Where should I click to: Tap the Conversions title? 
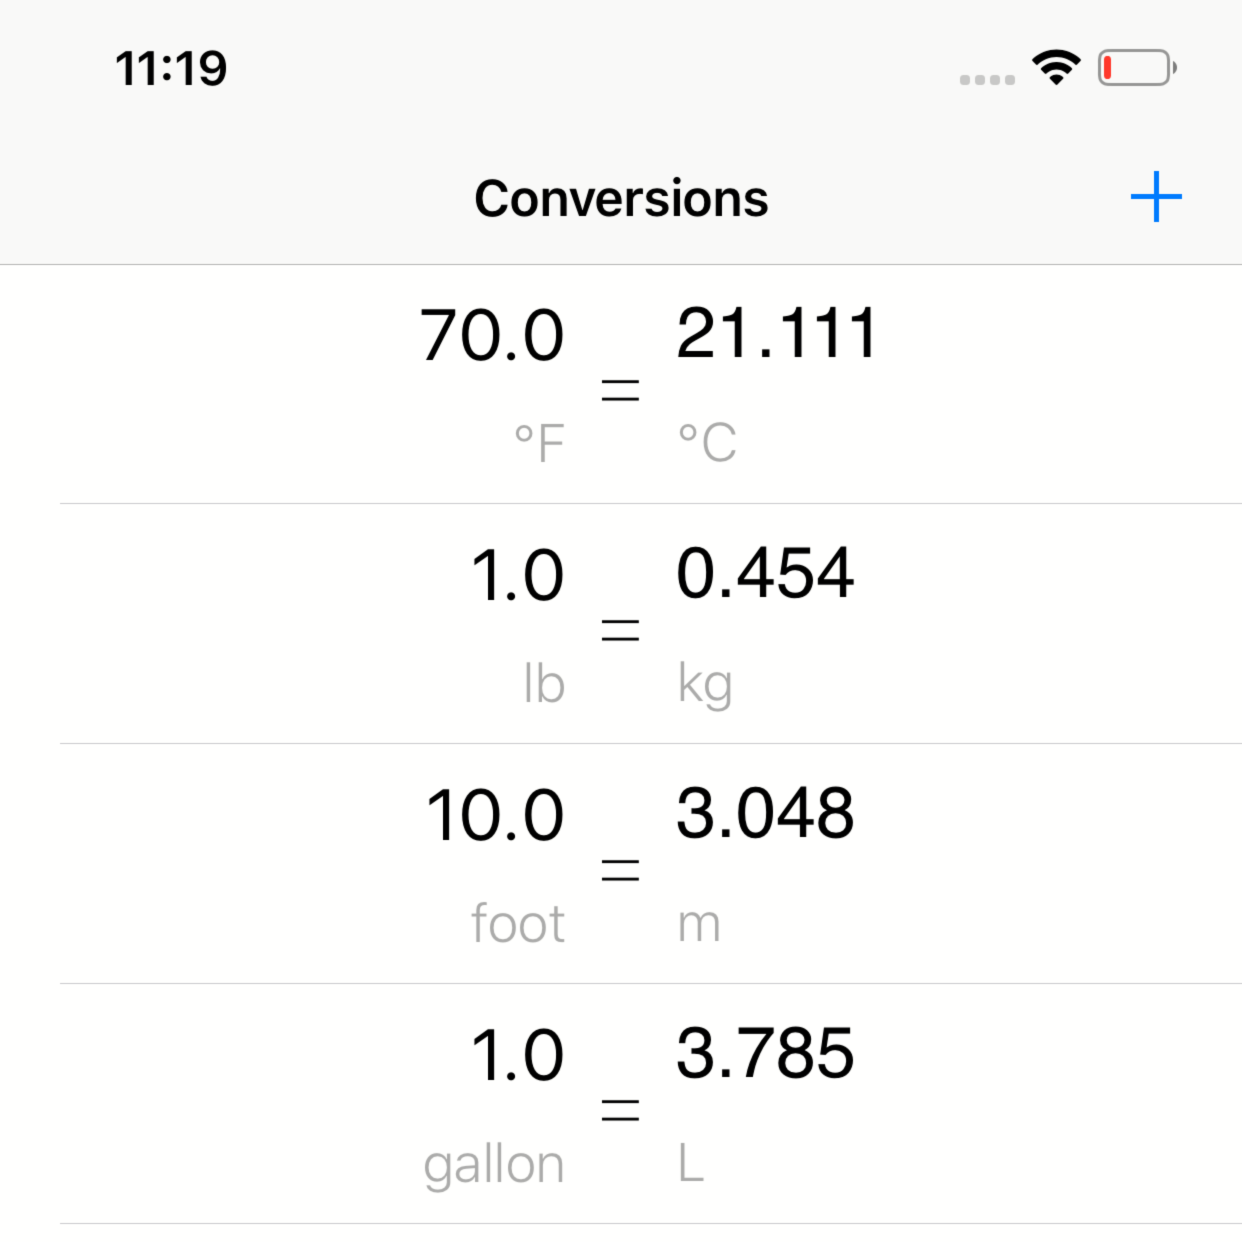621,198
